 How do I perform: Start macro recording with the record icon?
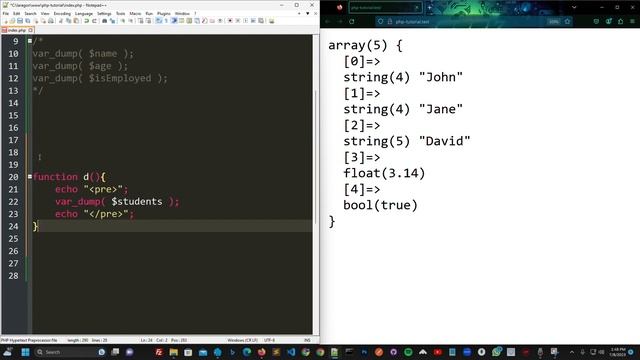click(230, 21)
